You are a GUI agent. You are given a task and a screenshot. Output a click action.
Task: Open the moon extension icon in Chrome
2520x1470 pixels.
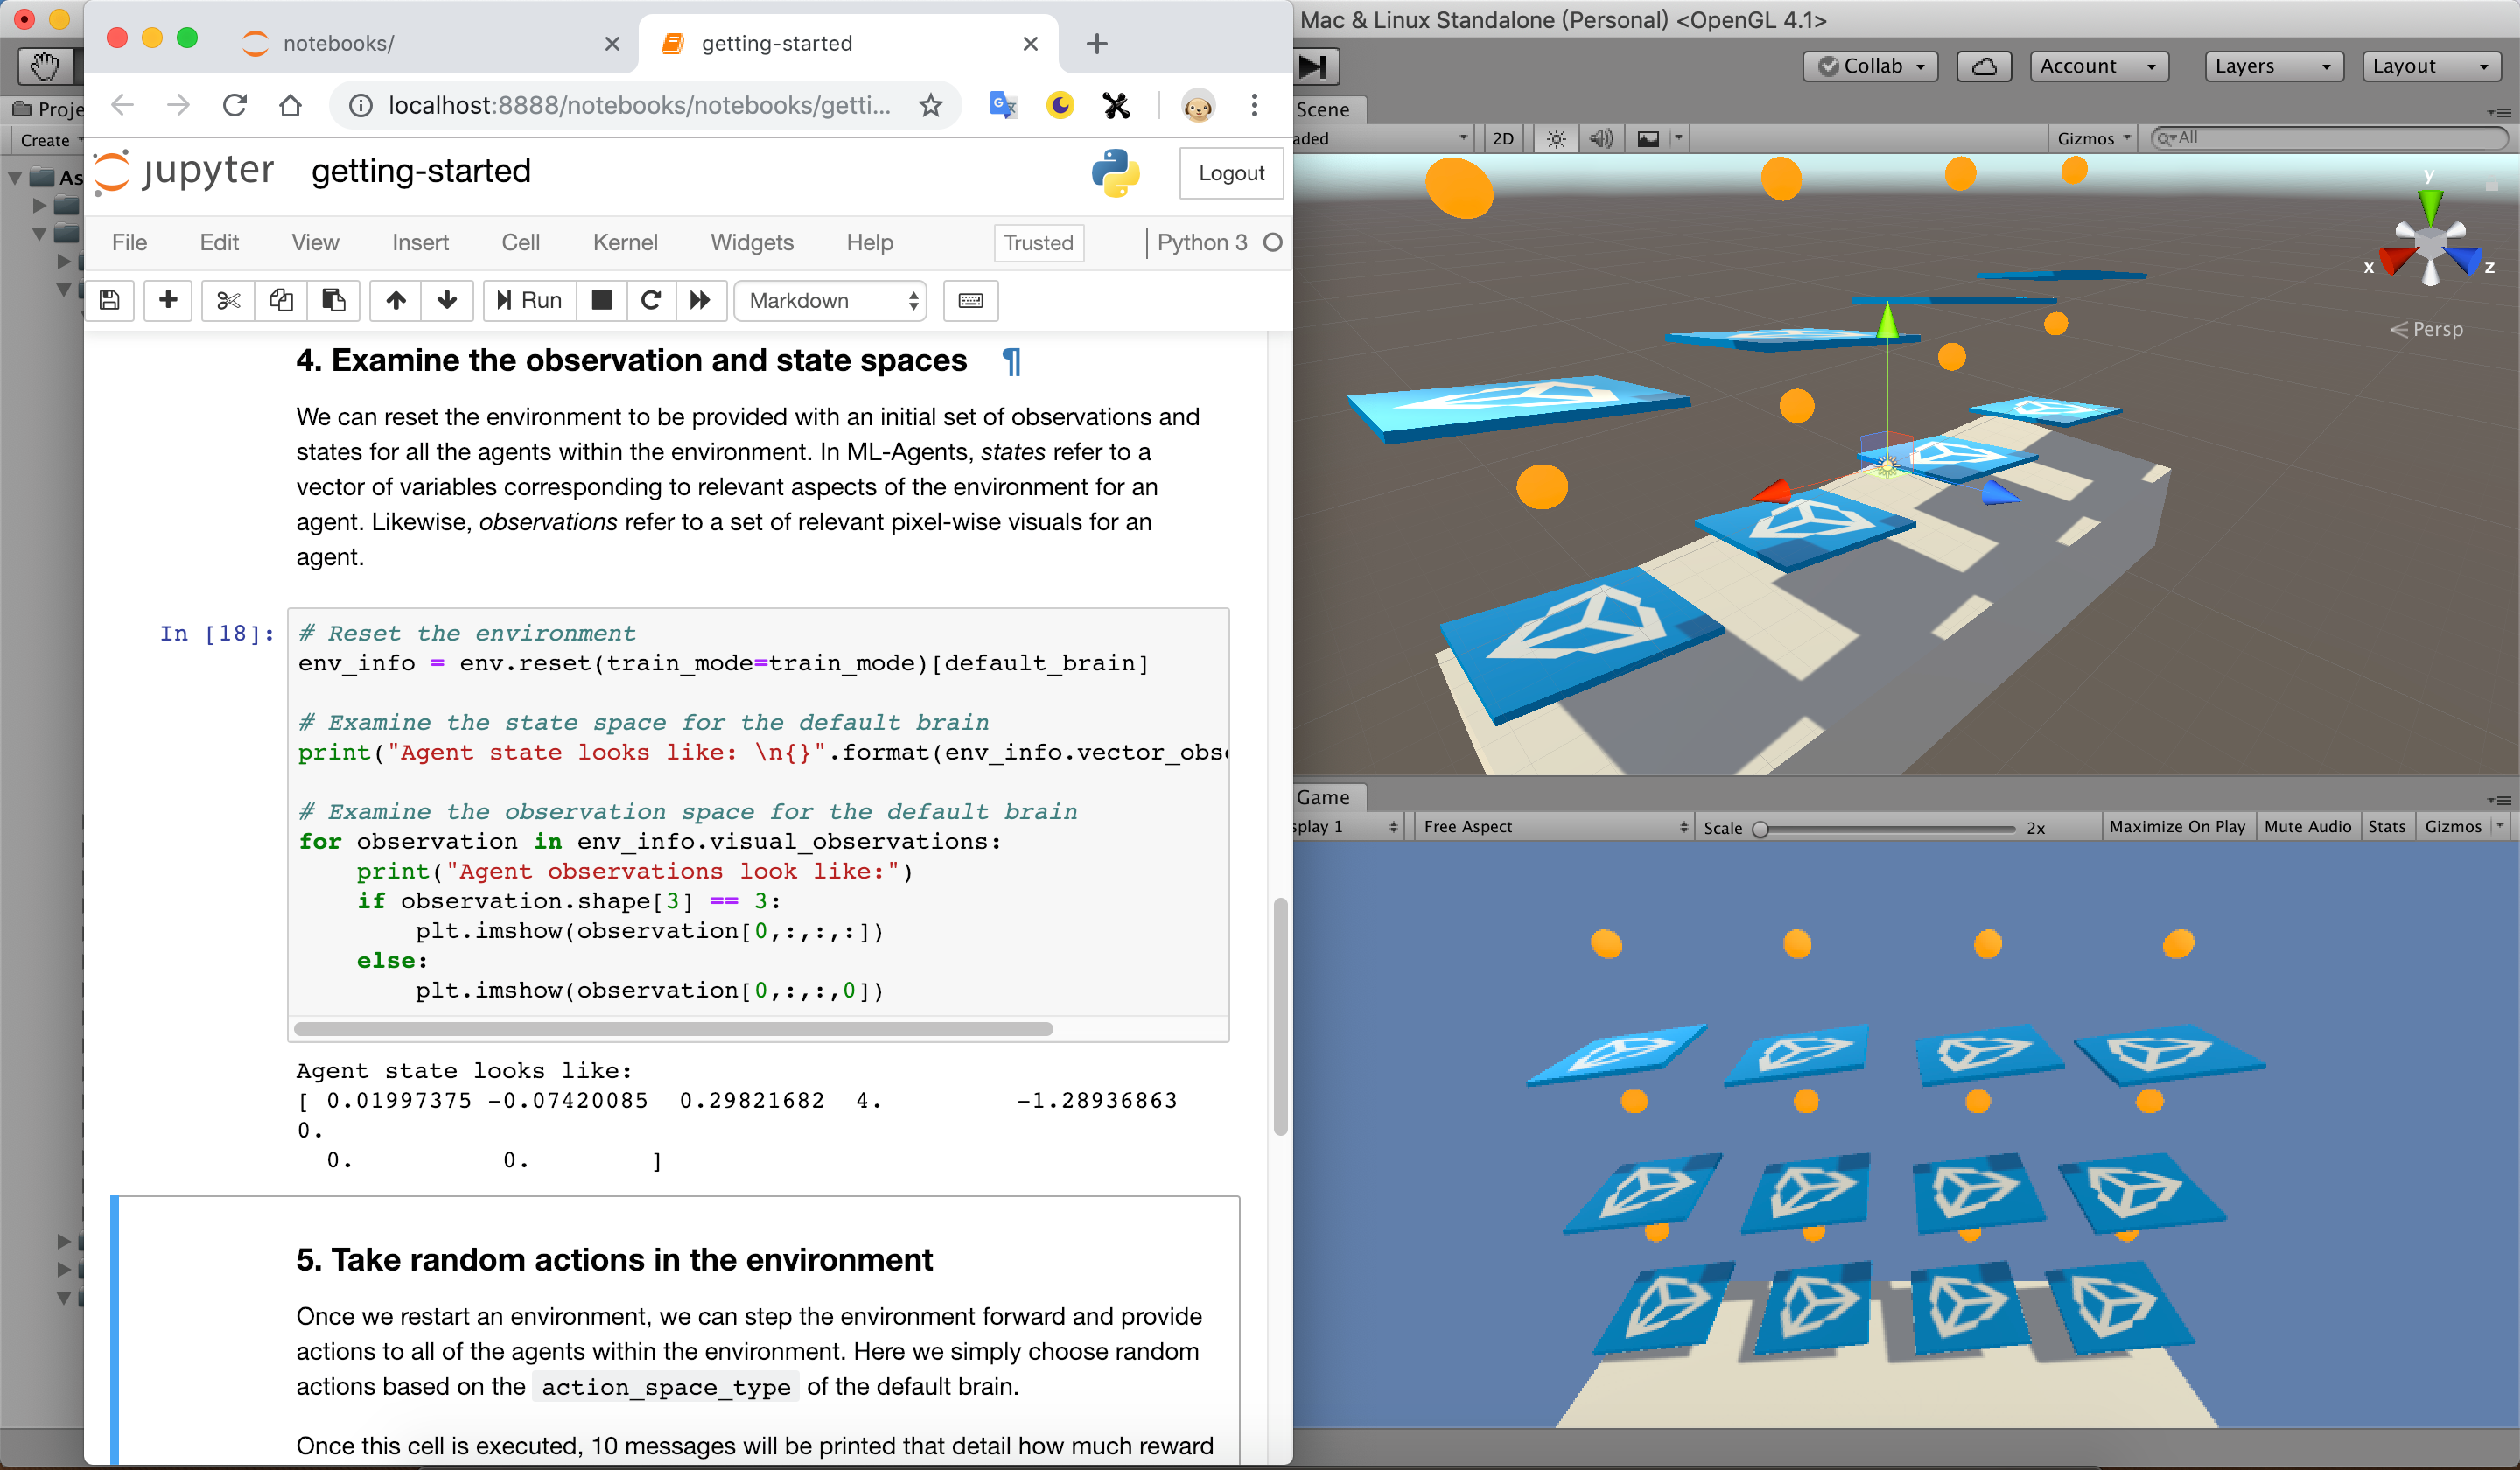(1060, 105)
